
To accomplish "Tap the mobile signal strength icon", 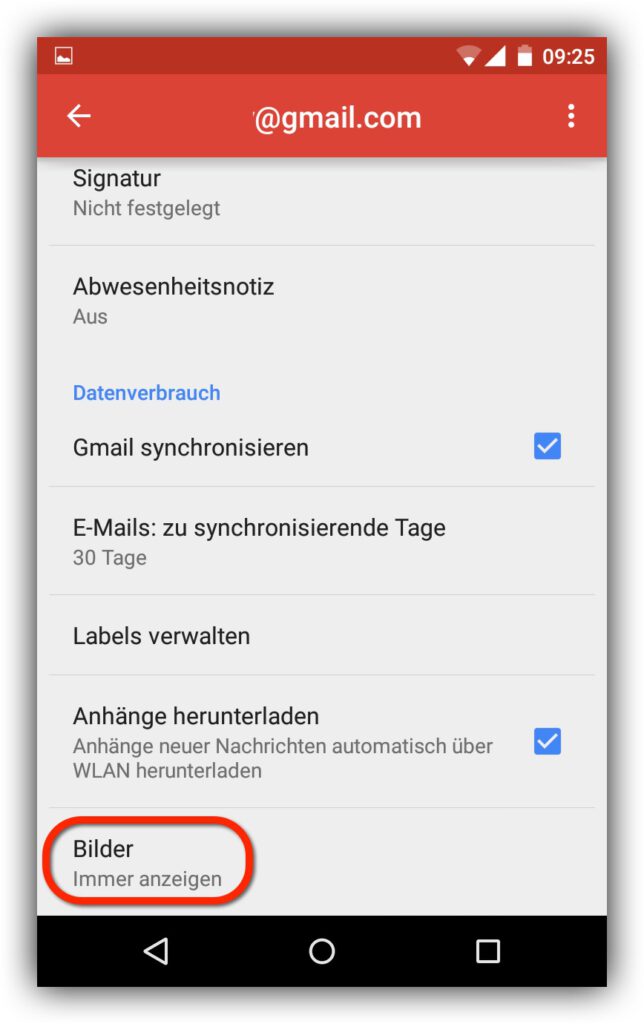I will tap(495, 56).
